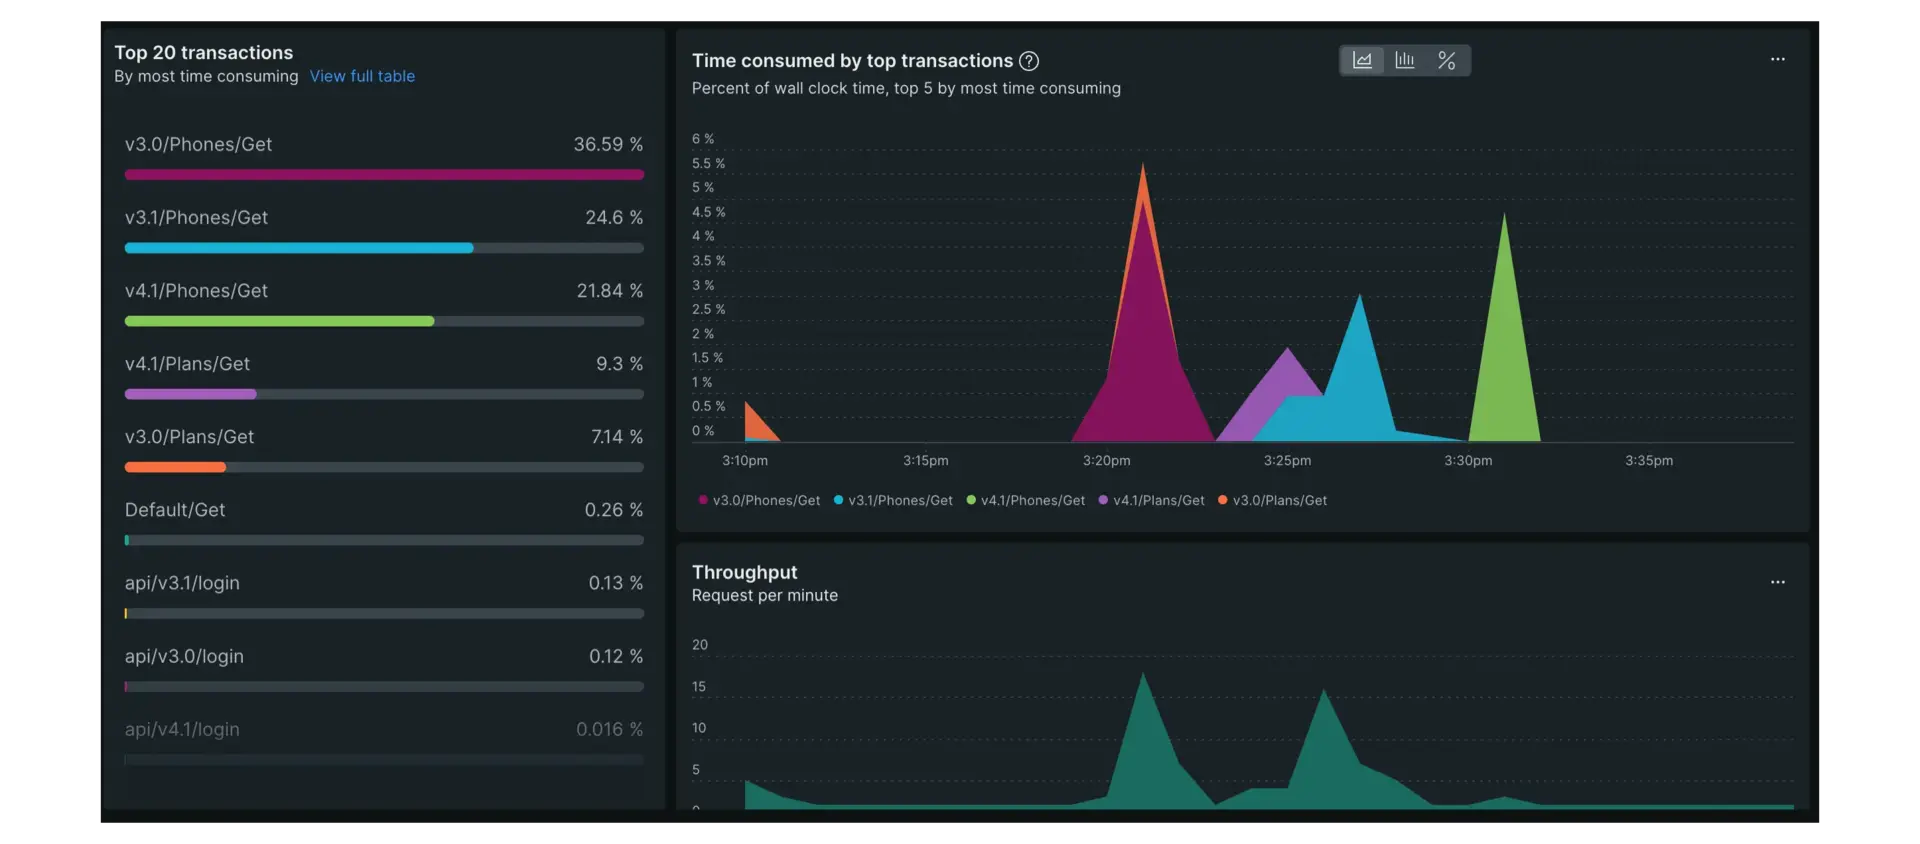Switch to percent chart view
The image size is (1920, 844).
point(1446,61)
